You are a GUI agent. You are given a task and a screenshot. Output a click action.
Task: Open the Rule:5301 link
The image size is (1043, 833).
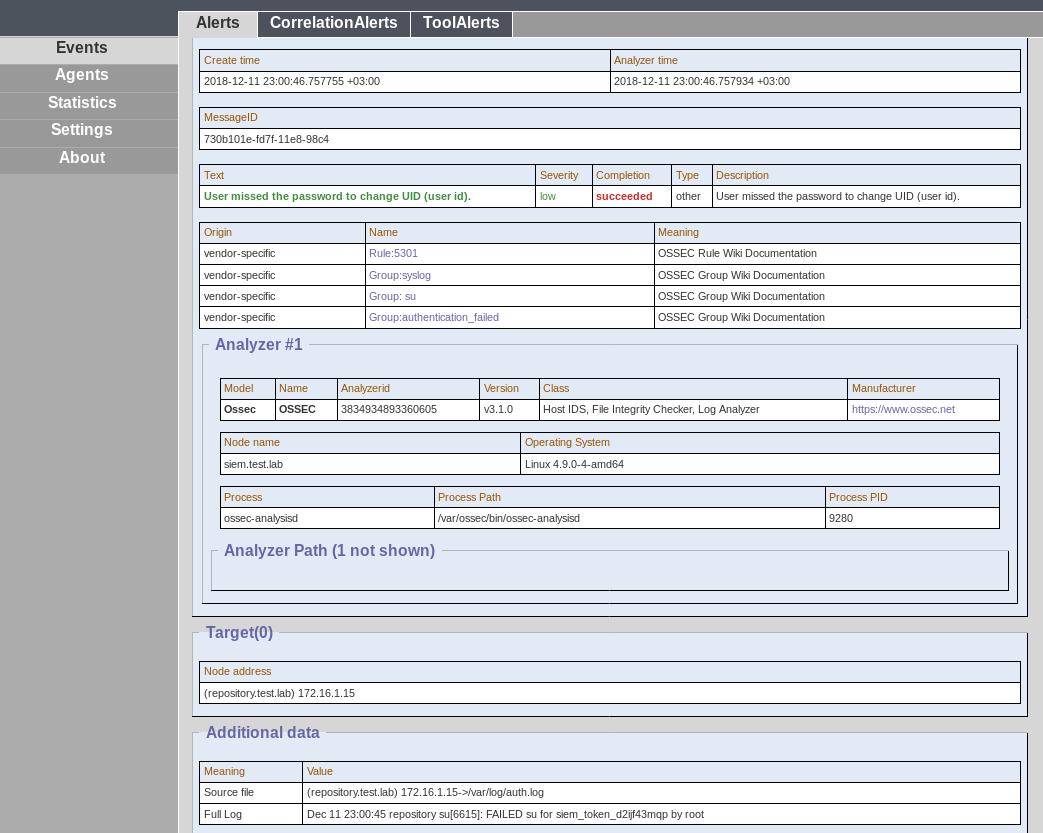[x=393, y=254]
